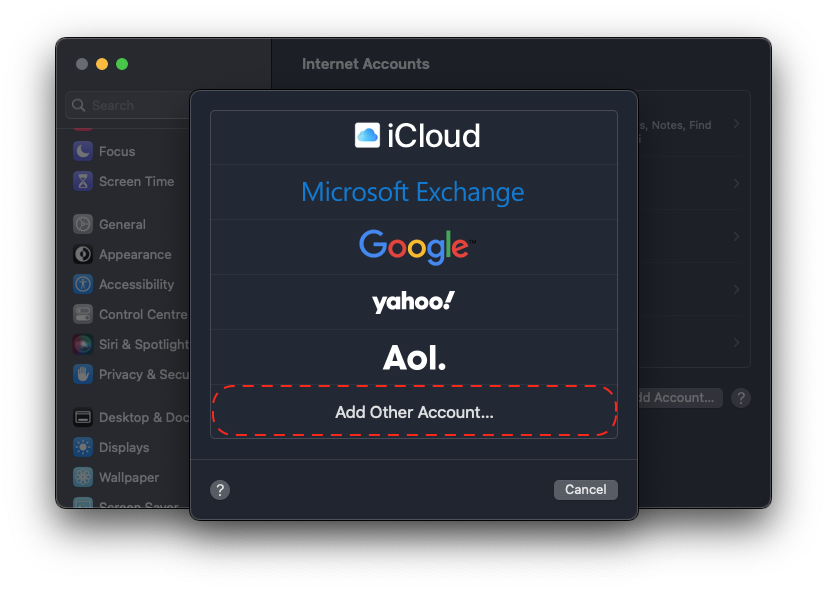Click the Siri & Spotlight icon

[83, 344]
